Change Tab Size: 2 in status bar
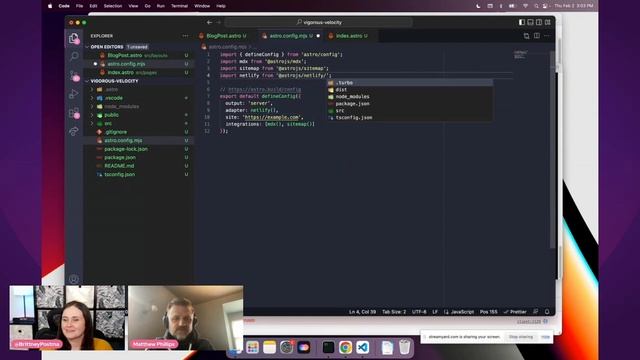The width and height of the screenshot is (640, 360). (394, 311)
